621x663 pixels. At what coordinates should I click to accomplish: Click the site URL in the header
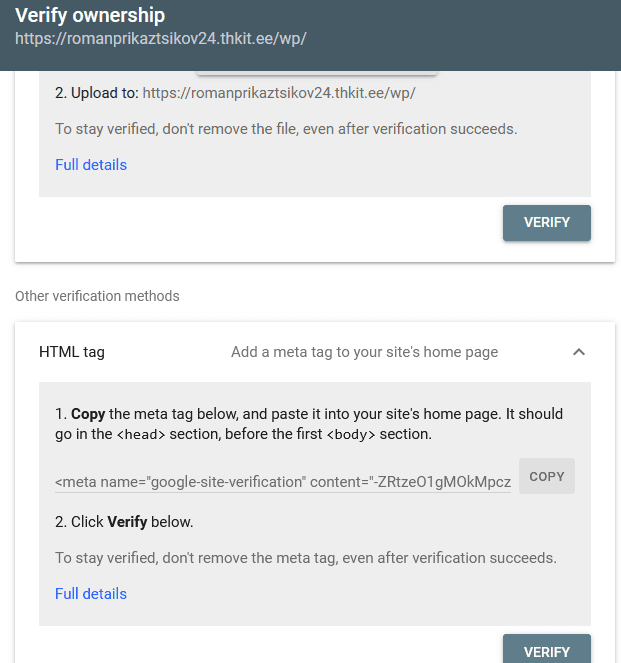coord(160,40)
